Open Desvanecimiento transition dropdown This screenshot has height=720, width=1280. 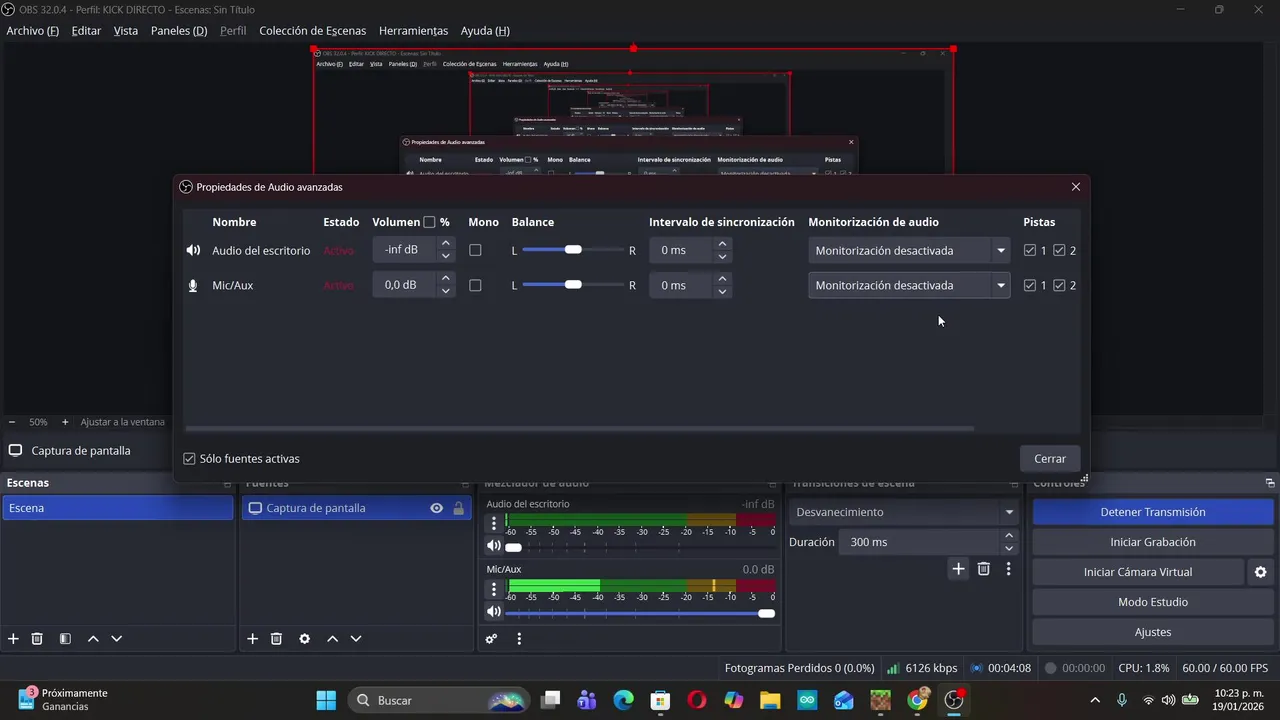click(904, 512)
